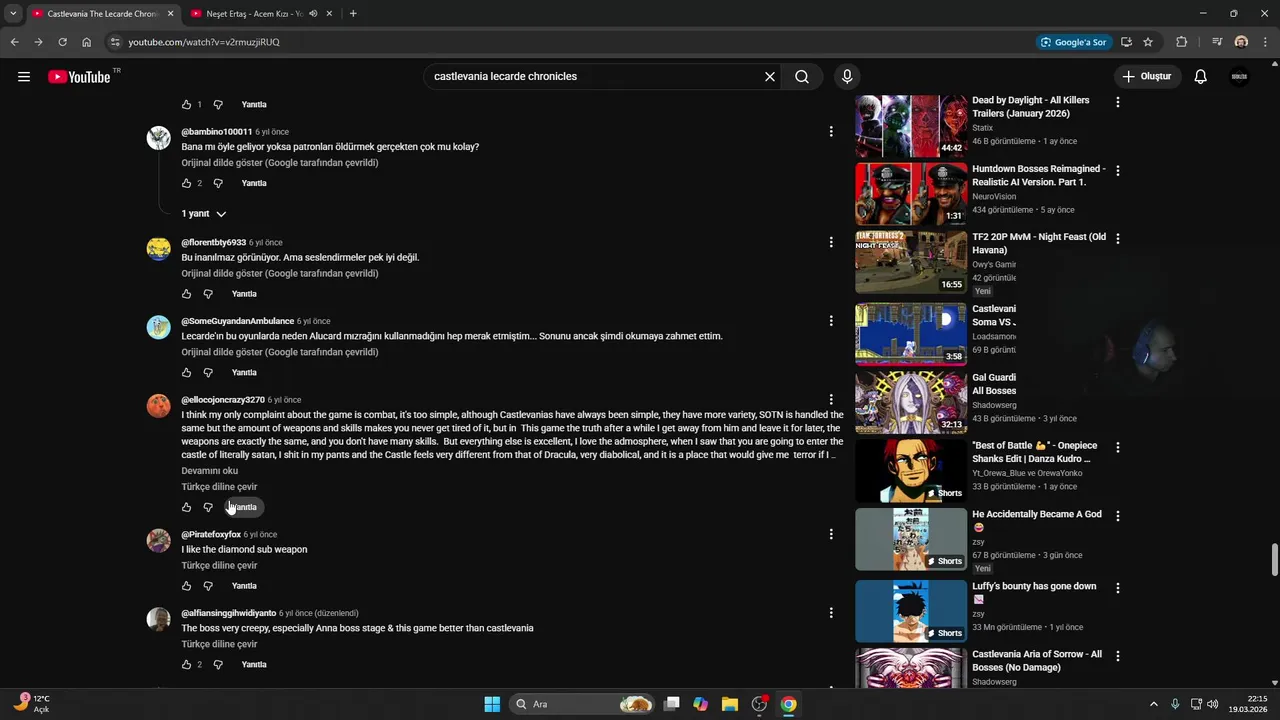Open options menu for @ellocojoncrazy3270 comment
The height and width of the screenshot is (720, 1280).
831,399
